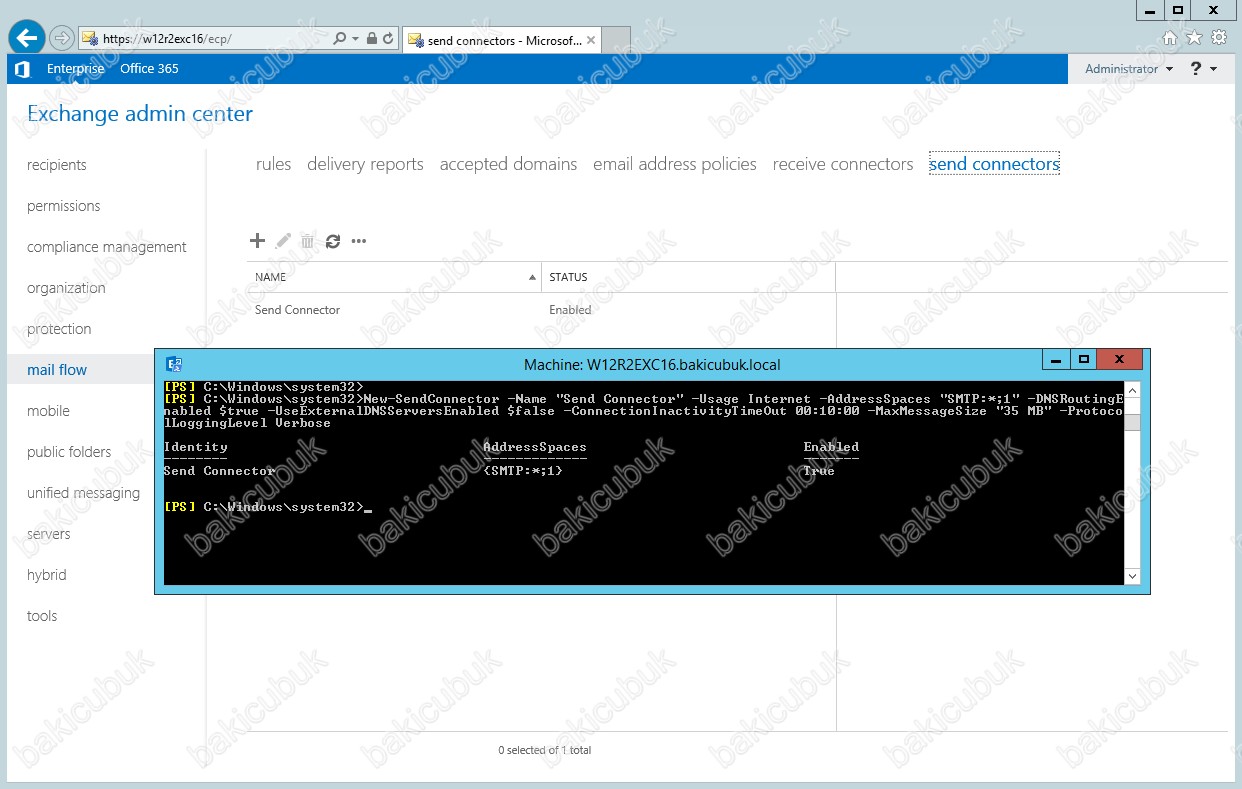The image size is (1242, 789).
Task: Open the empty new tab button
Action: tap(617, 39)
